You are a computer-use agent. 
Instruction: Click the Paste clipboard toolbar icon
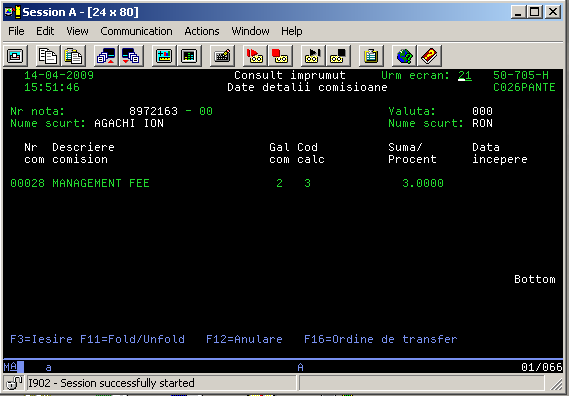click(x=73, y=56)
